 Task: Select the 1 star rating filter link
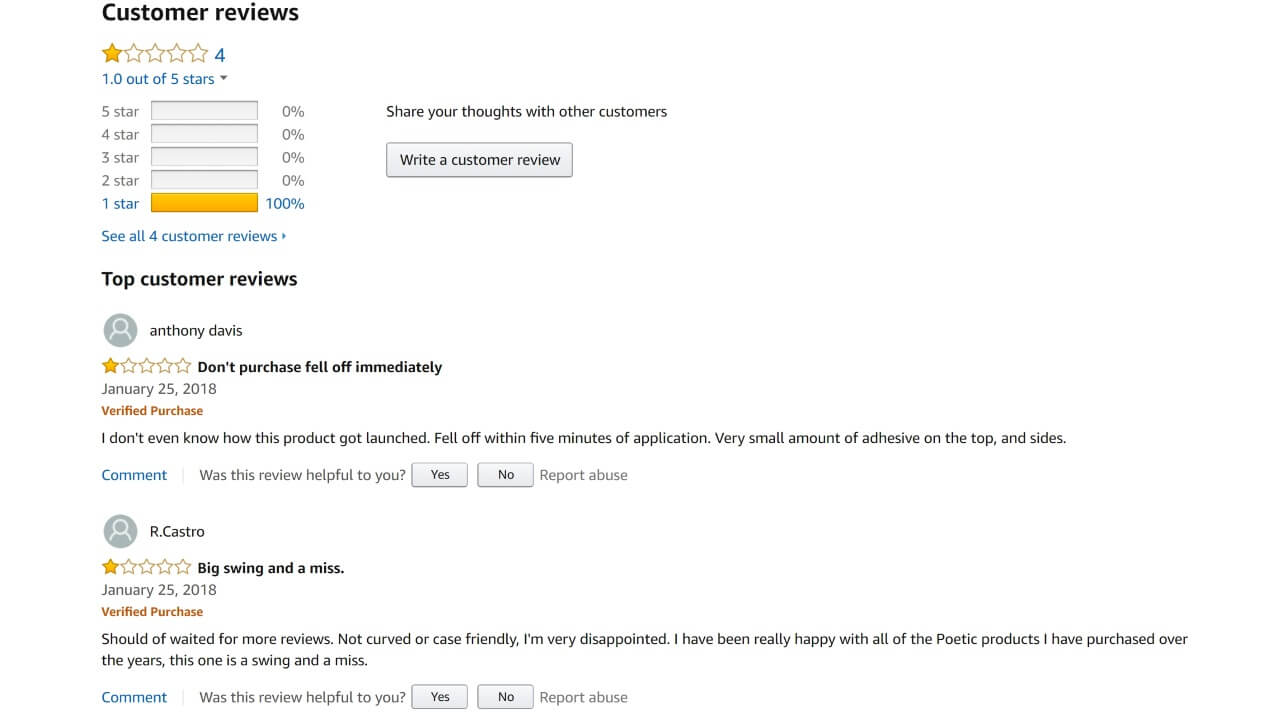120,204
